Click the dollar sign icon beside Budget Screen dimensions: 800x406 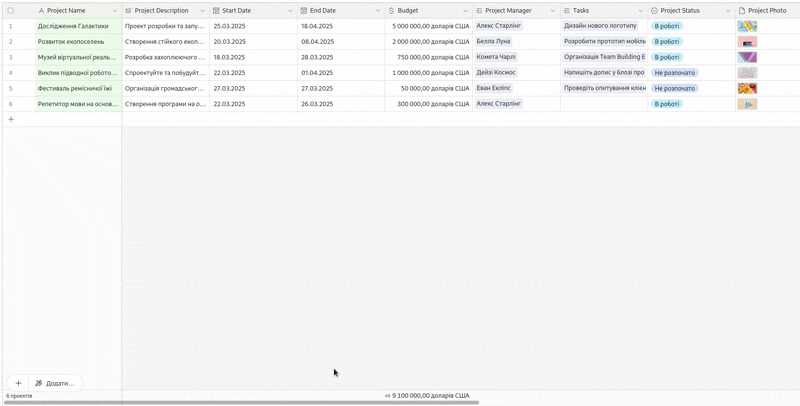[391, 11]
